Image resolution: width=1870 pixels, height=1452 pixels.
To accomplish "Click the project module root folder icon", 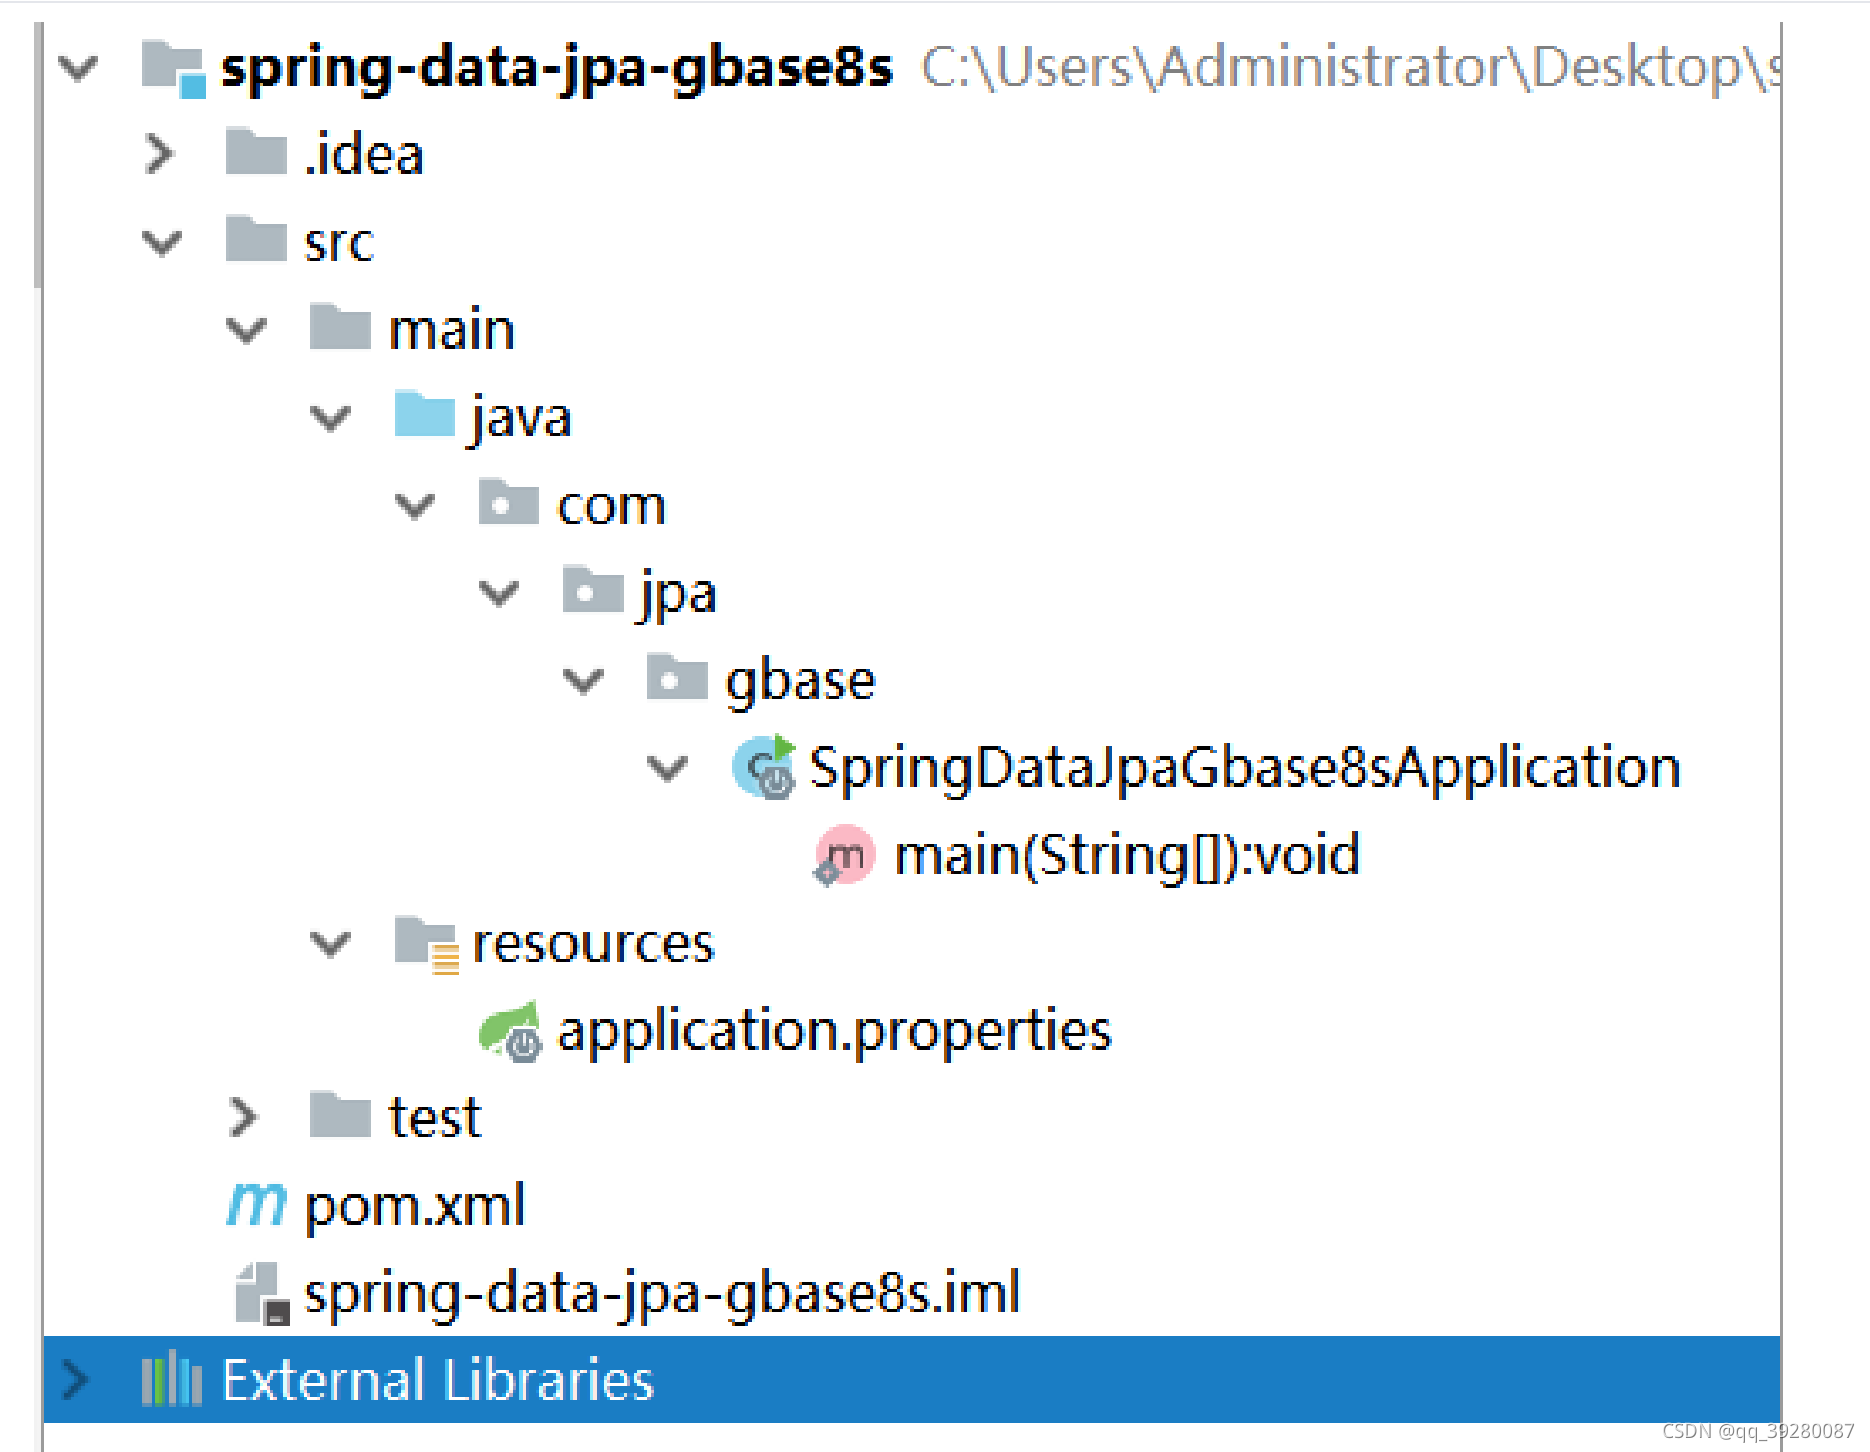I will tap(174, 69).
